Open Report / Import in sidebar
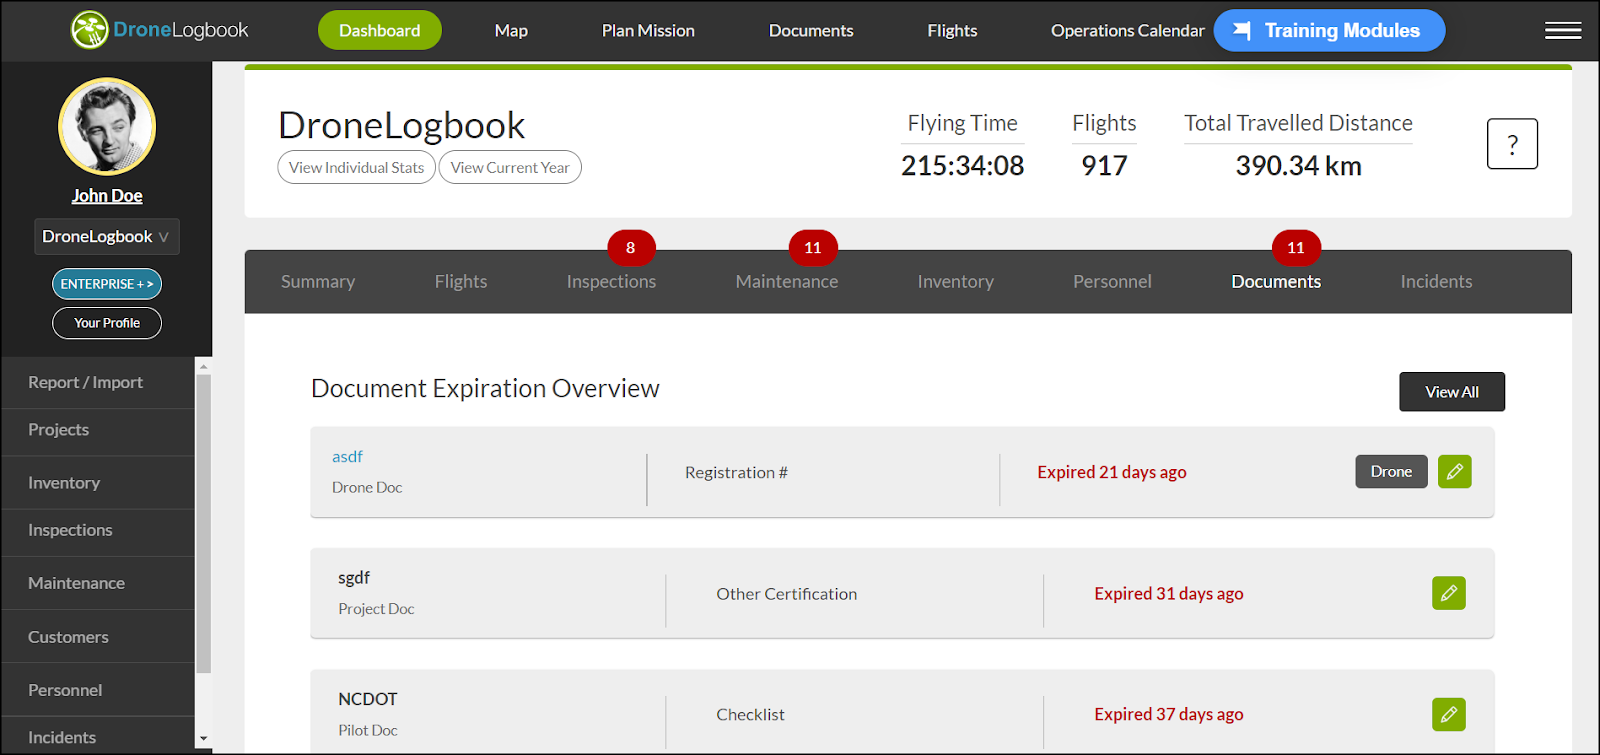The height and width of the screenshot is (755, 1600). tap(98, 382)
